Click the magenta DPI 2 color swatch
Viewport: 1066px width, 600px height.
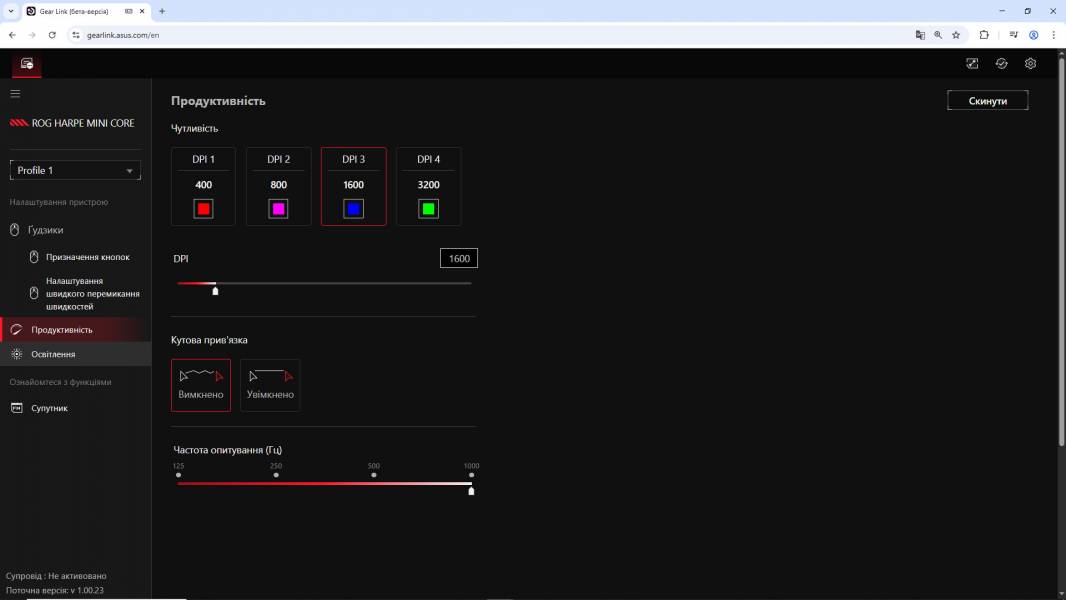click(278, 209)
